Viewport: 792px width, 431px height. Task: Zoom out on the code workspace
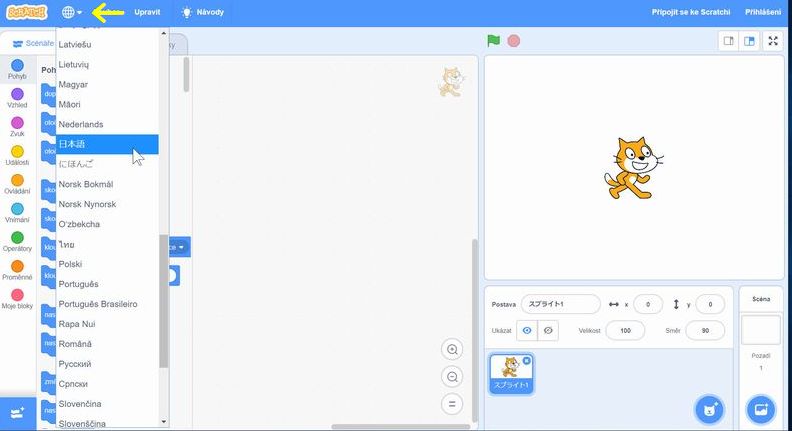pyautogui.click(x=452, y=377)
